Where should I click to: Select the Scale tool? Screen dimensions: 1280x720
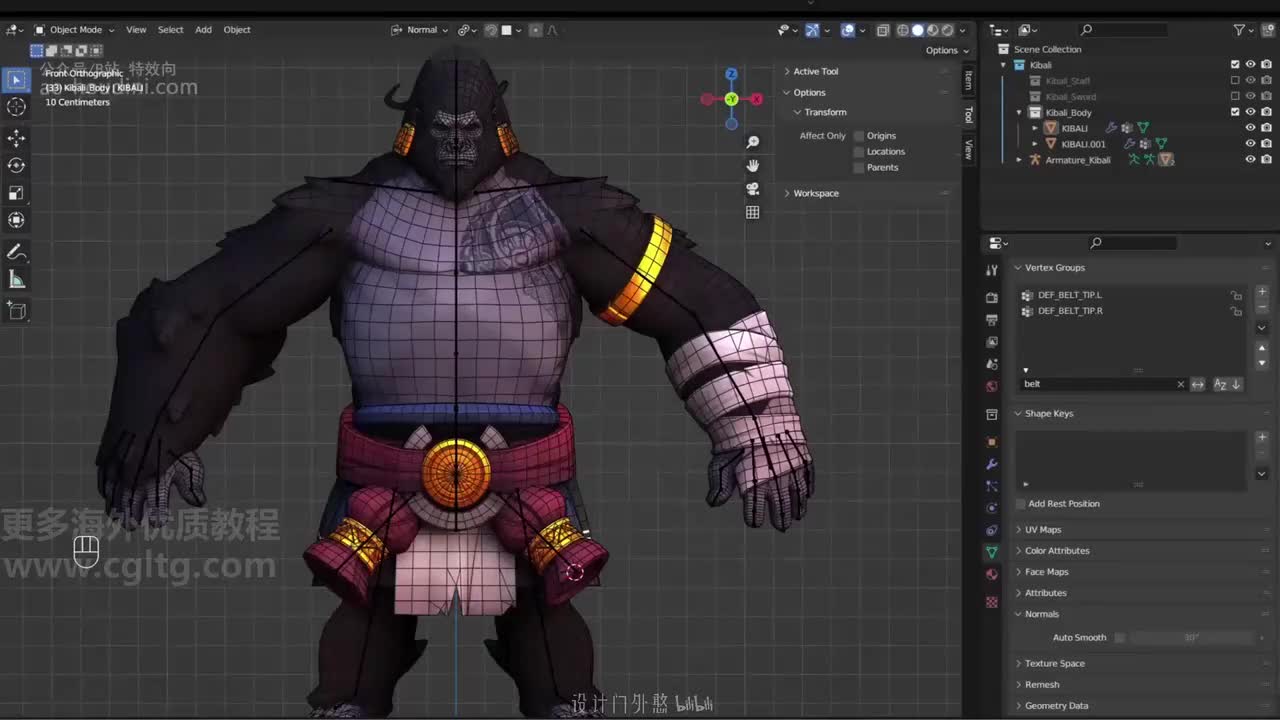point(16,193)
